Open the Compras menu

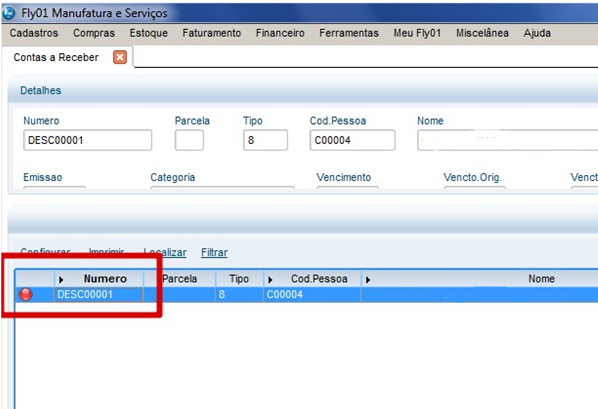tap(94, 33)
